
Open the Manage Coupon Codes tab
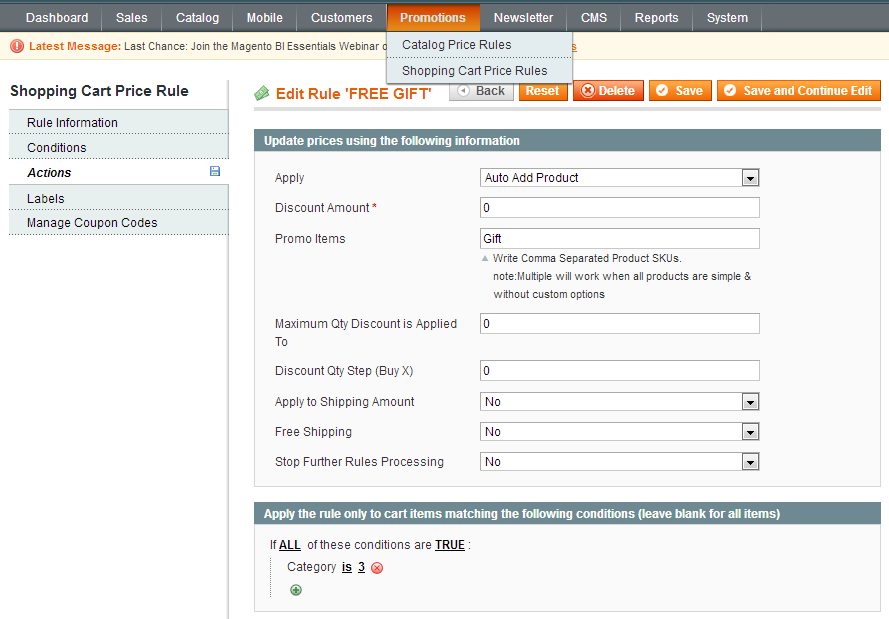click(92, 223)
